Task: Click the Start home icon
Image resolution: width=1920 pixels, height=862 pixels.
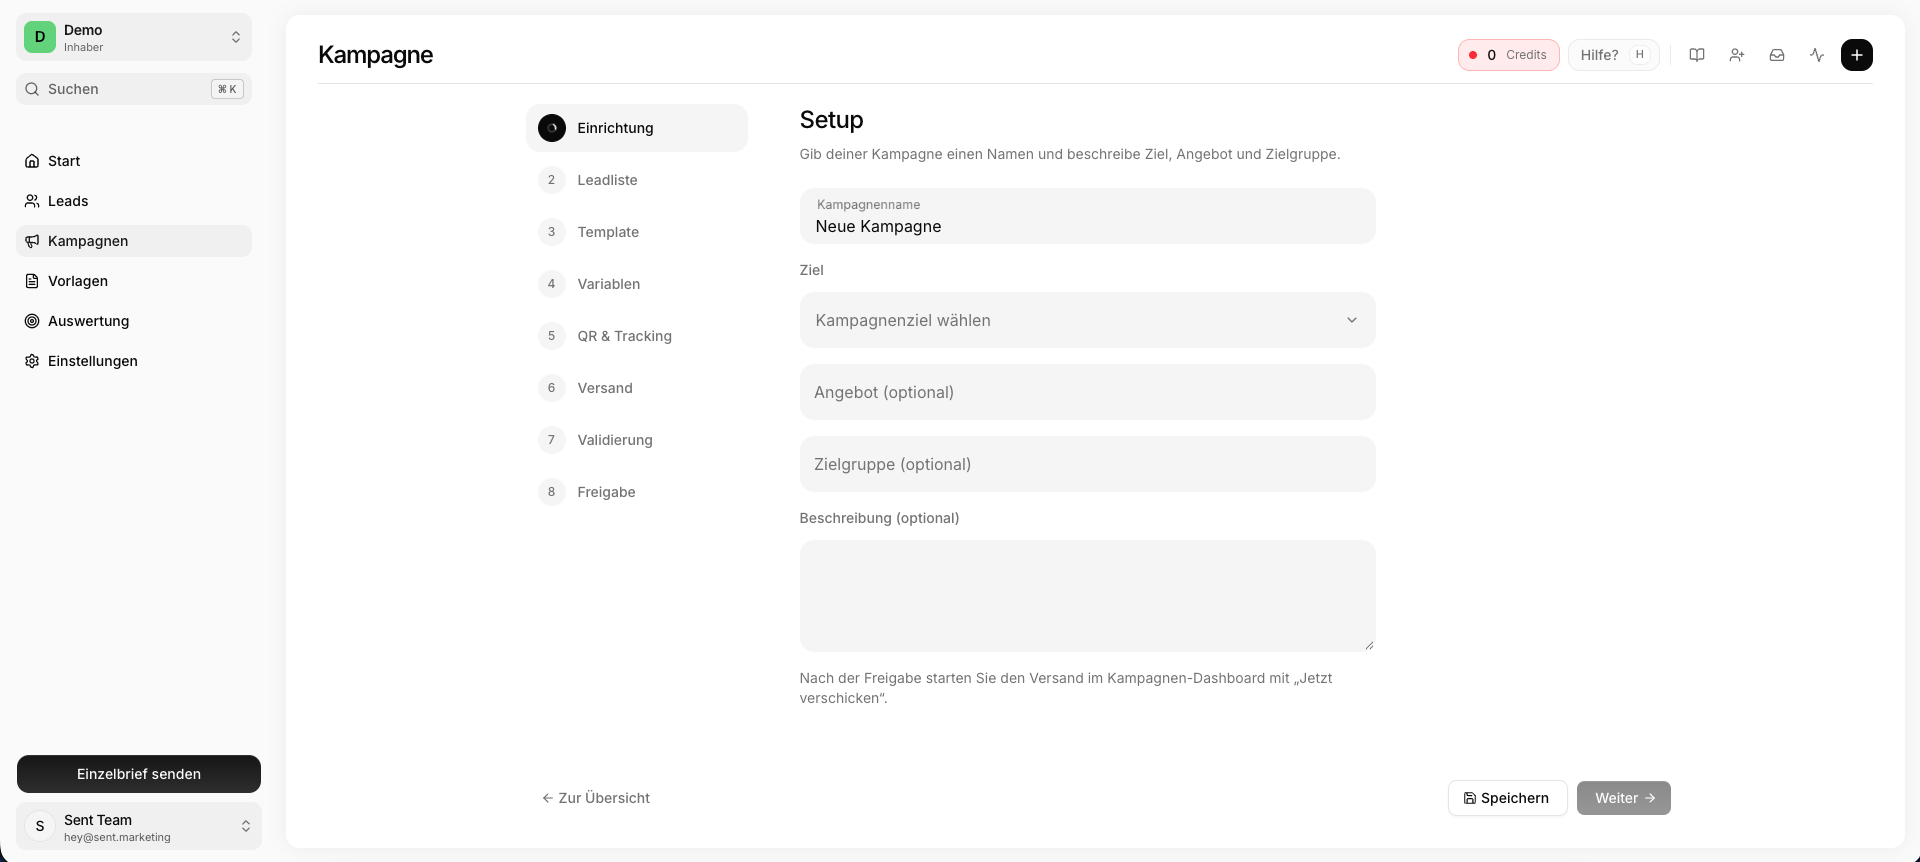Action: tap(32, 161)
